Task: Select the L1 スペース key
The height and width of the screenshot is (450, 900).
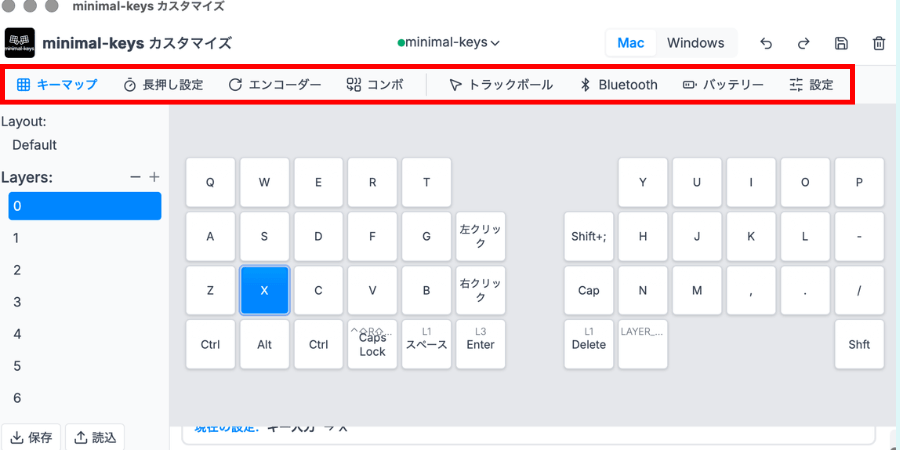Action: 426,344
